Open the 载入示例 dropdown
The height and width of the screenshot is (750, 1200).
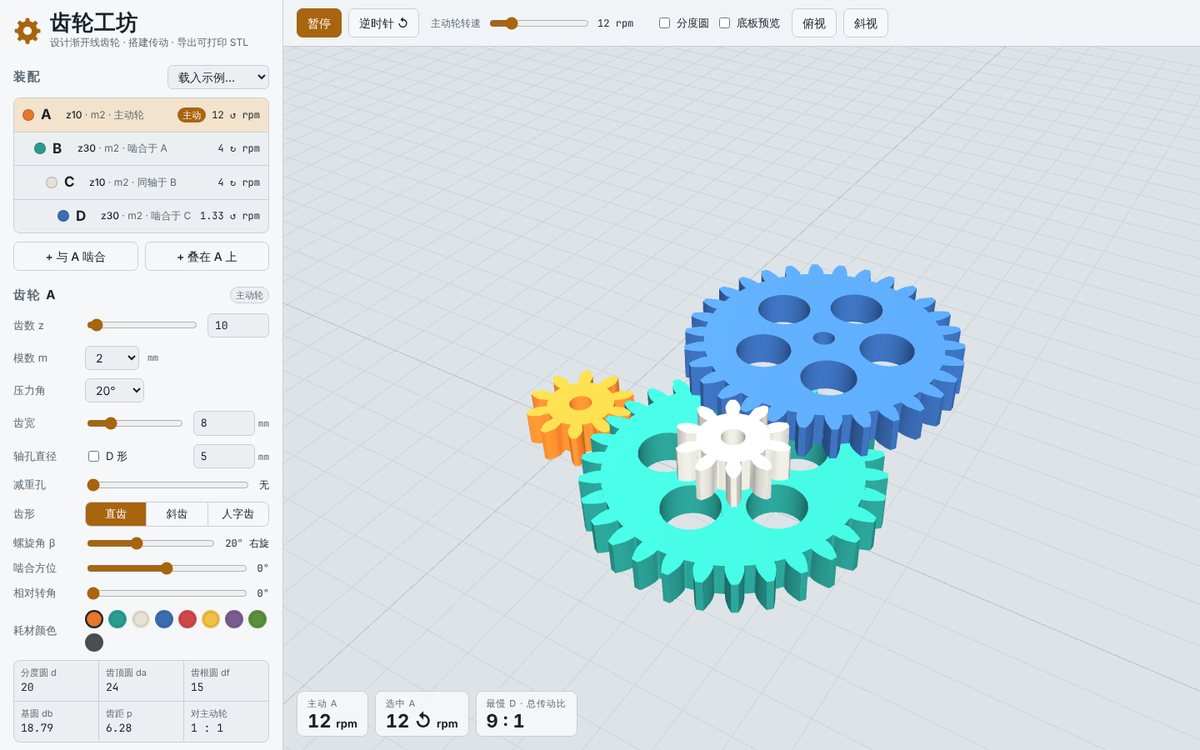click(218, 77)
